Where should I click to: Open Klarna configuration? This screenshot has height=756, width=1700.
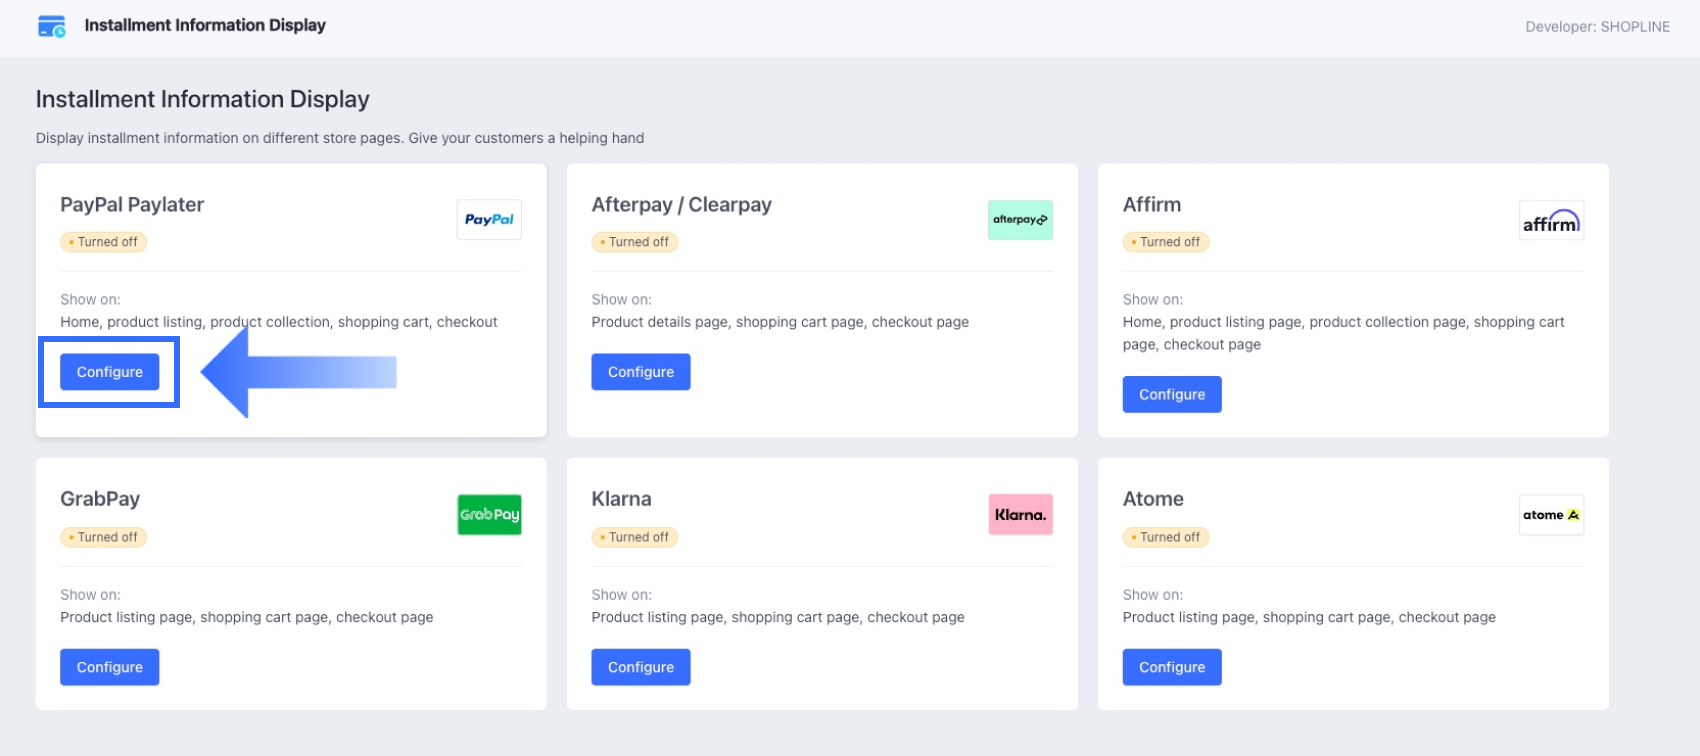click(641, 667)
